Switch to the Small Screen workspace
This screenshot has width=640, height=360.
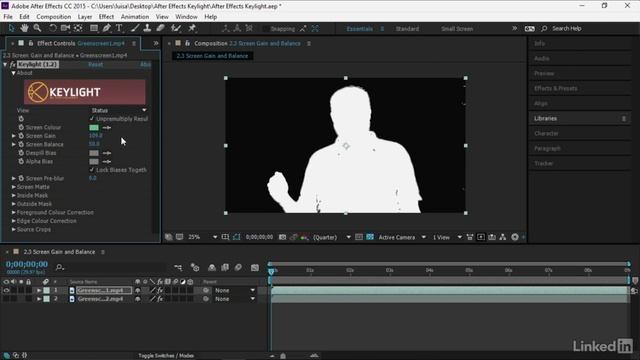click(x=457, y=29)
